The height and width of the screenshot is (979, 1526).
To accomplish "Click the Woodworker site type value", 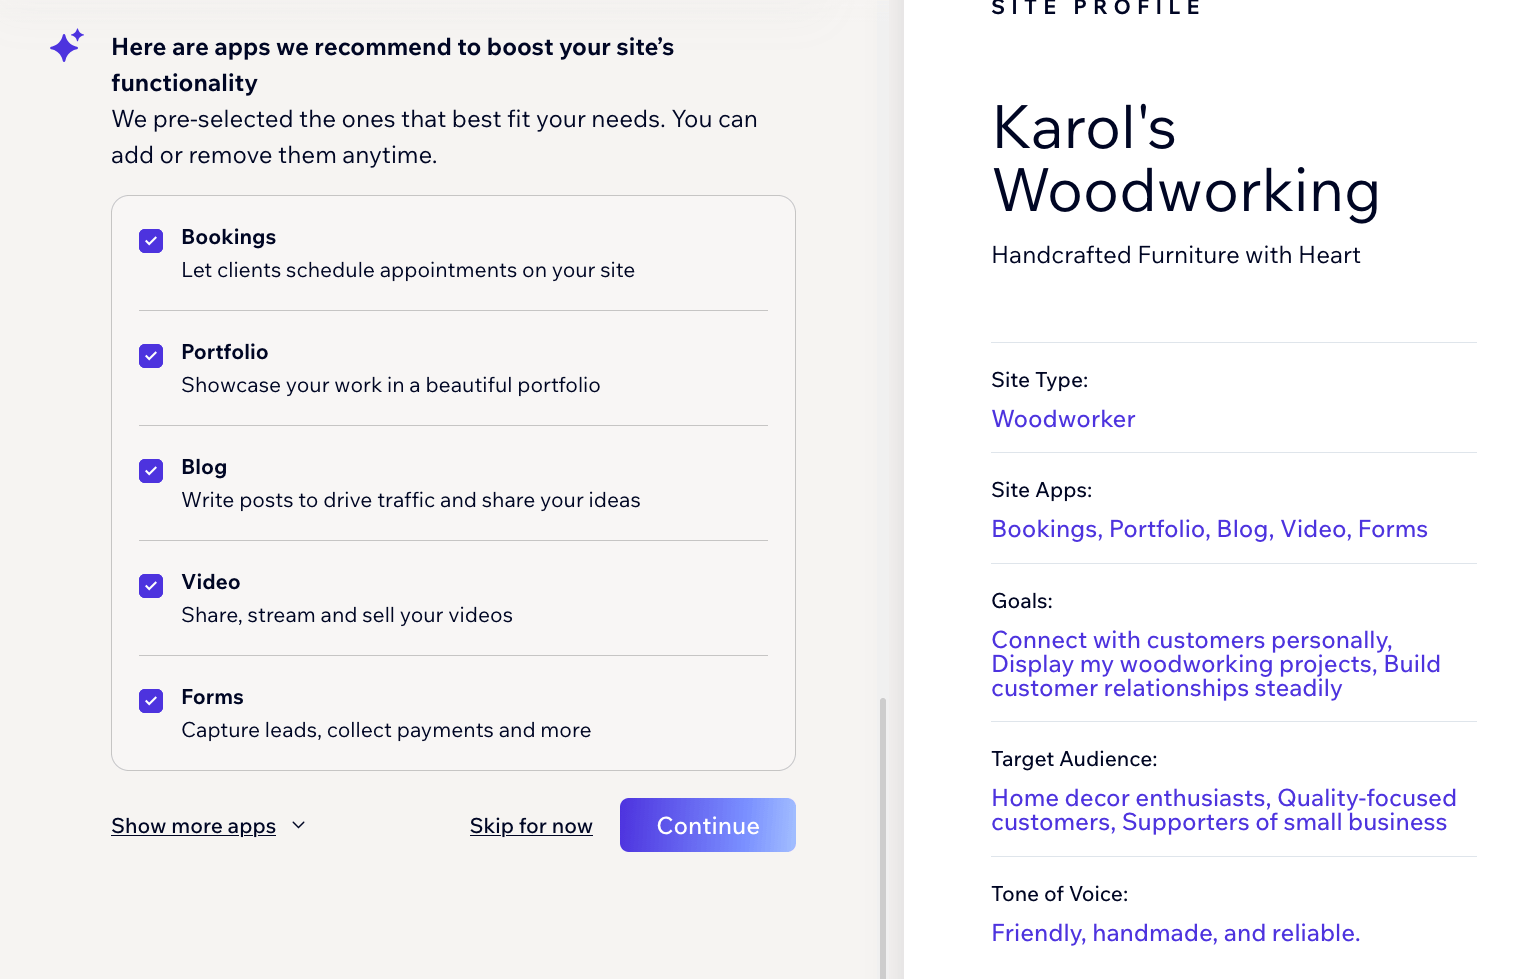I will (x=1063, y=419).
